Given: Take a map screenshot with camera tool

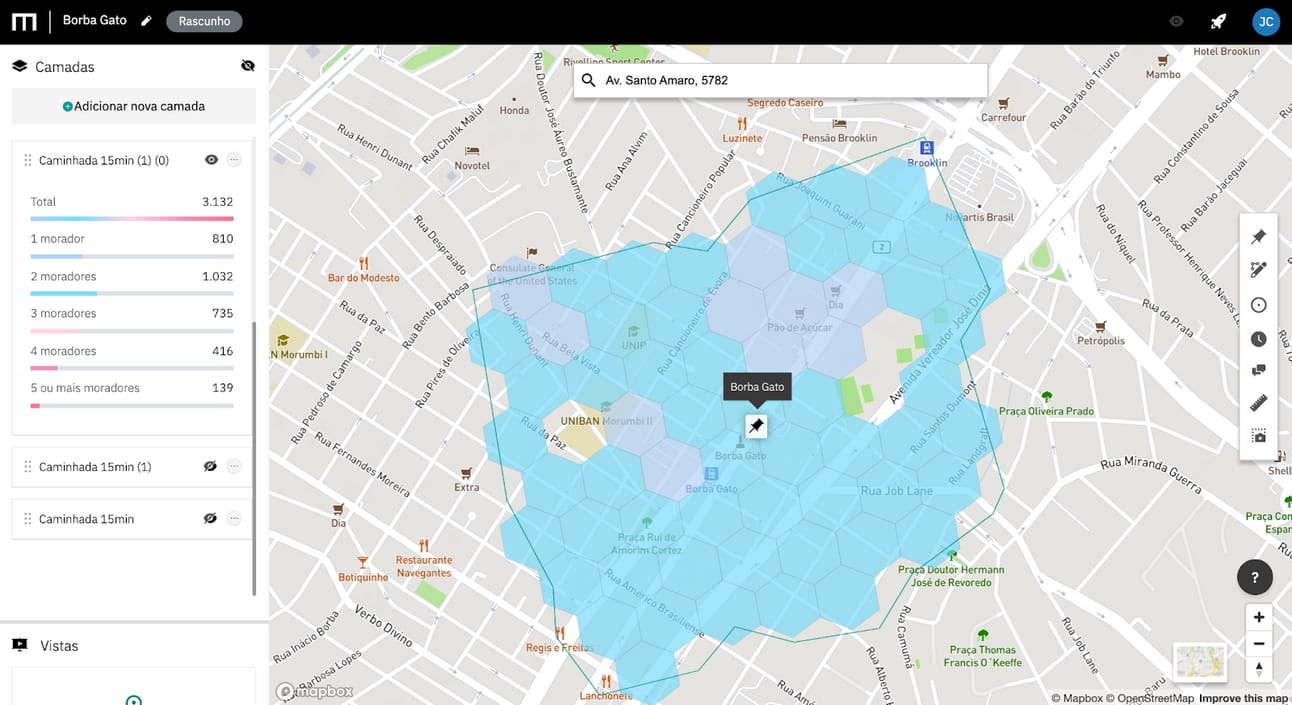Looking at the screenshot, I should pos(1259,436).
